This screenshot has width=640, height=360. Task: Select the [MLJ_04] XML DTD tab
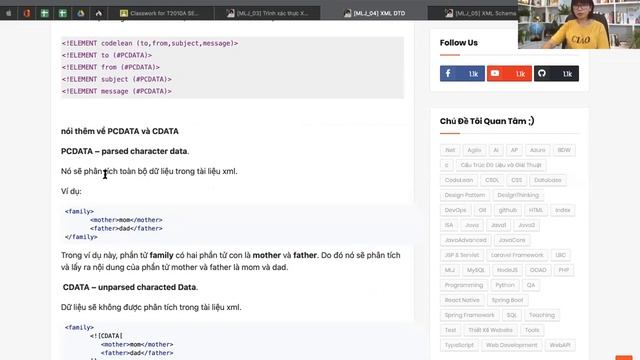374,13
